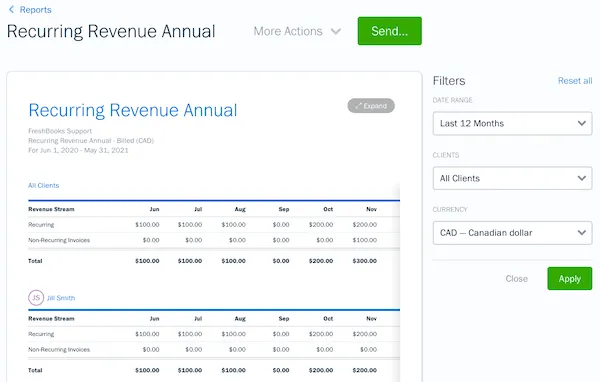Click the $100.00 Nov Non-Recurring value in All Clients

click(x=364, y=240)
